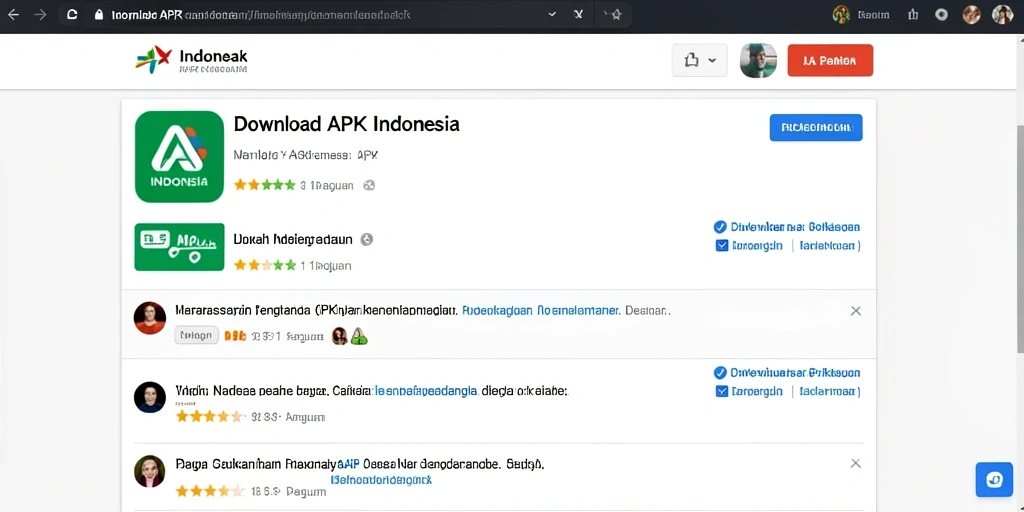1024x512 pixels.
Task: Click the green bag icon under the first review
Action: point(359,336)
